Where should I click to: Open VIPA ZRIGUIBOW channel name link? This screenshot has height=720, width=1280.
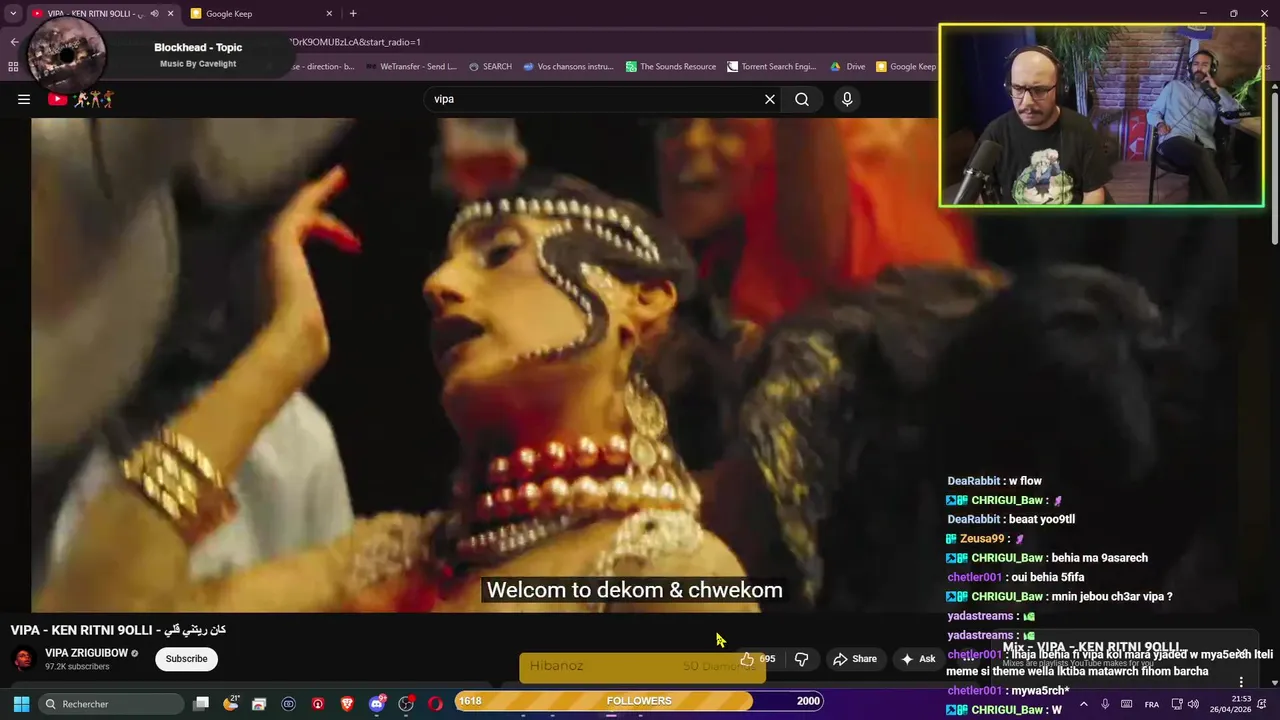coord(86,653)
